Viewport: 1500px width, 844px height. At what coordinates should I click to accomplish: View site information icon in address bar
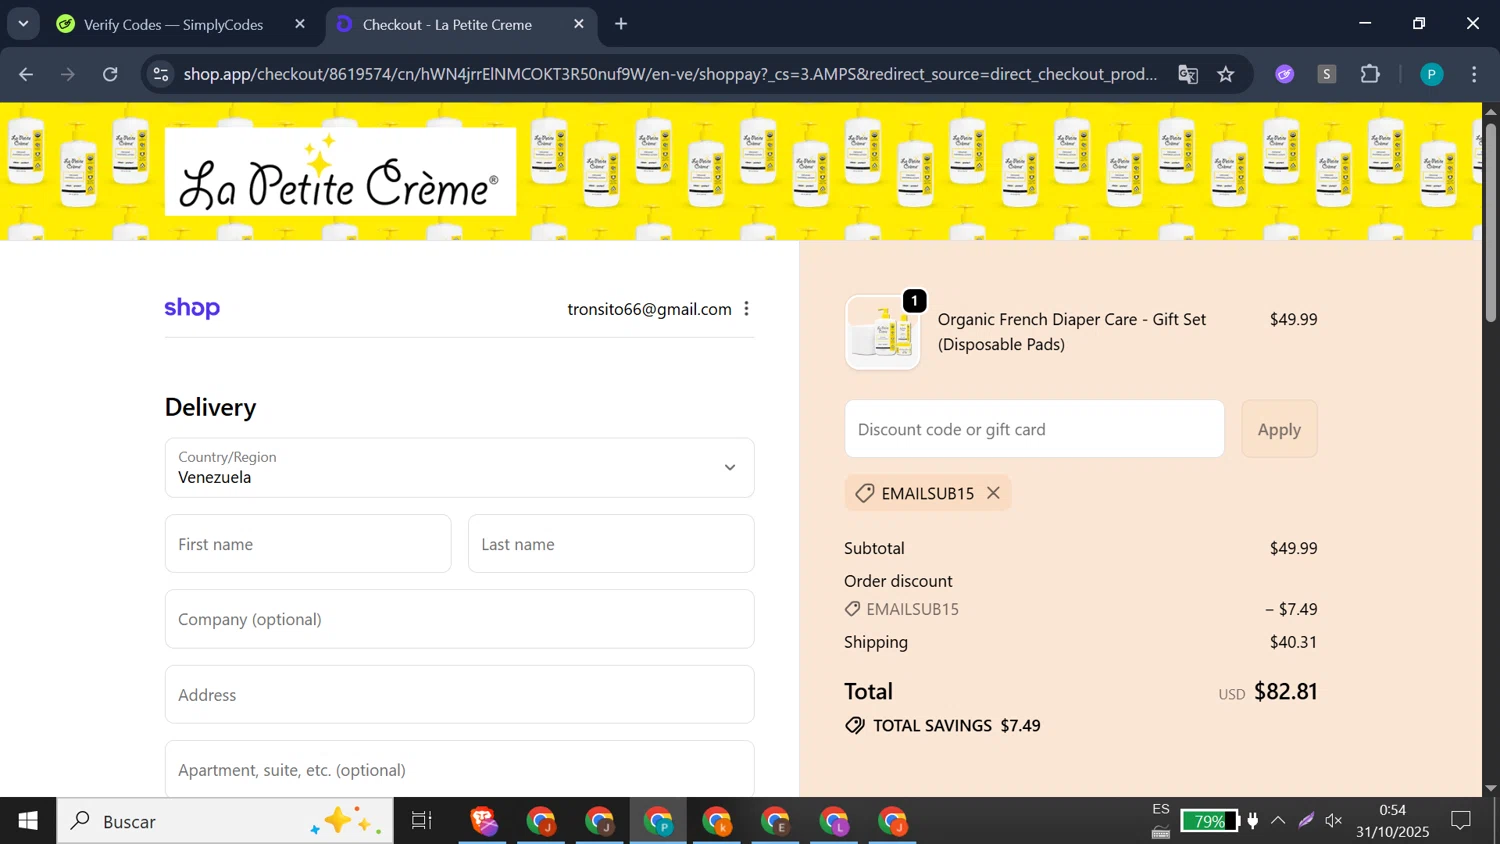pyautogui.click(x=161, y=74)
